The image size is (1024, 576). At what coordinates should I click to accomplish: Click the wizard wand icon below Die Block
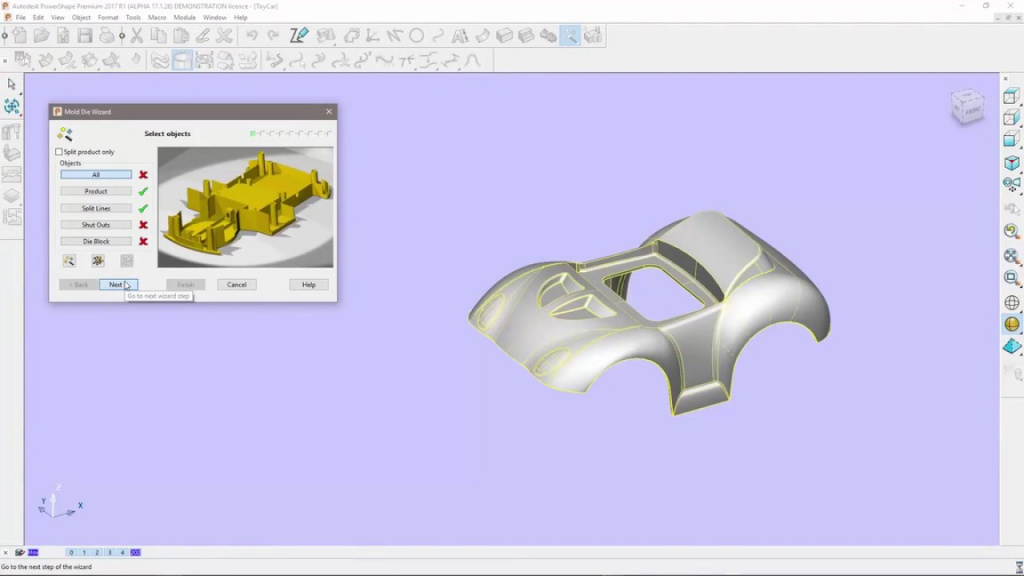coord(69,261)
